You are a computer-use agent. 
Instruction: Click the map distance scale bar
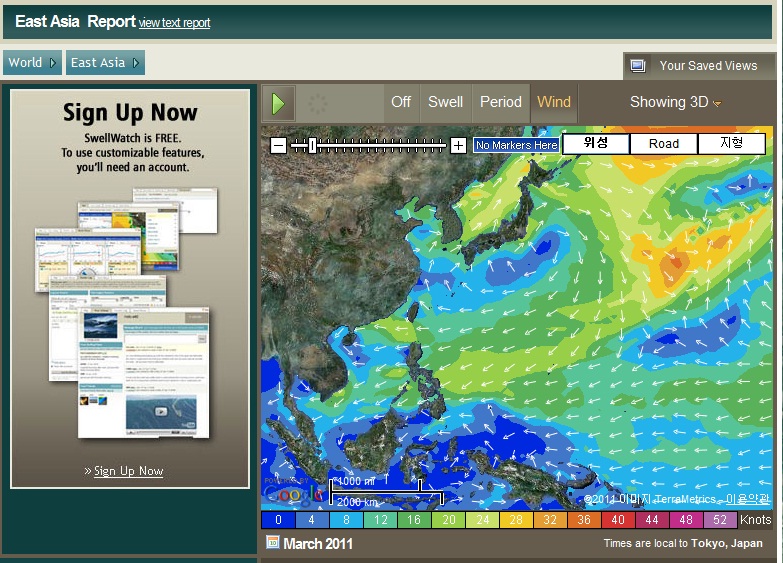point(386,491)
